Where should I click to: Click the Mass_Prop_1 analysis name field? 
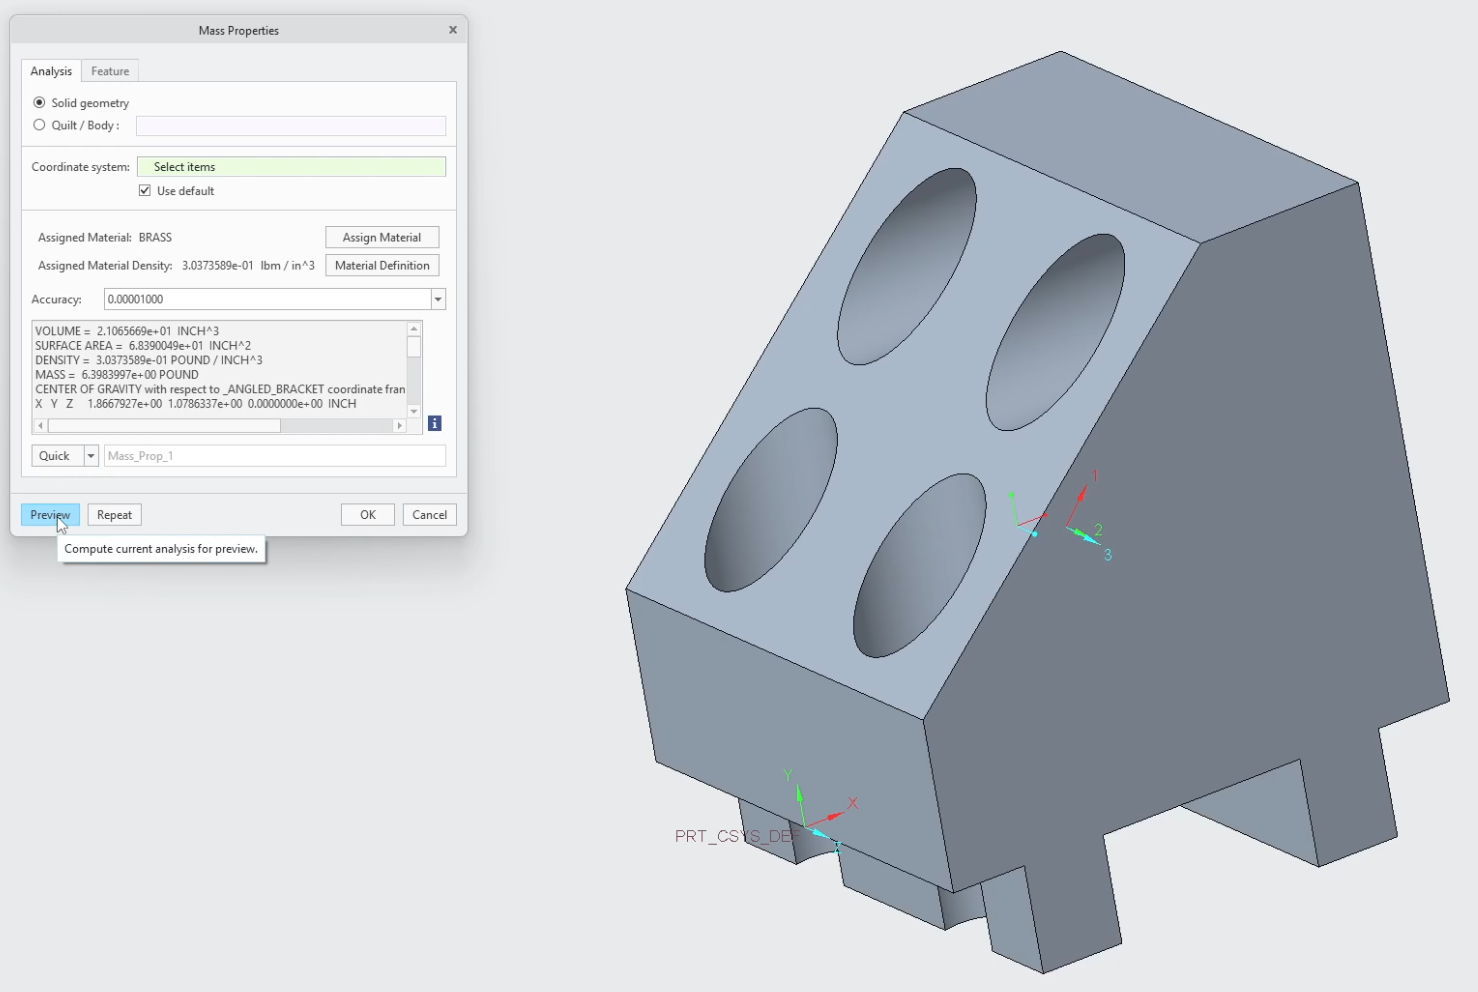tap(275, 456)
